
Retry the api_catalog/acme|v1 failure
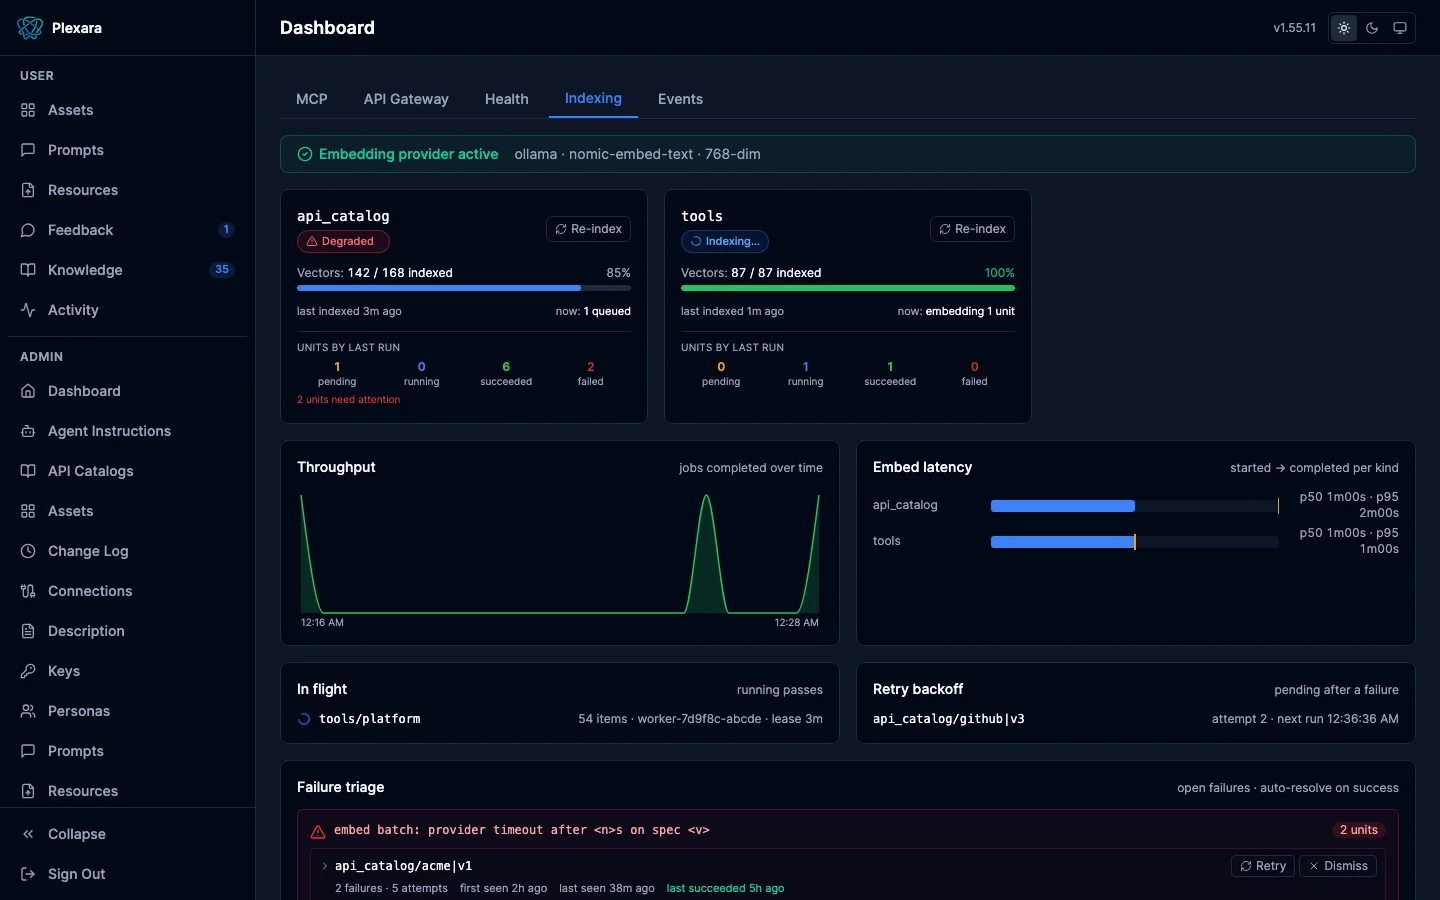pyautogui.click(x=1263, y=866)
